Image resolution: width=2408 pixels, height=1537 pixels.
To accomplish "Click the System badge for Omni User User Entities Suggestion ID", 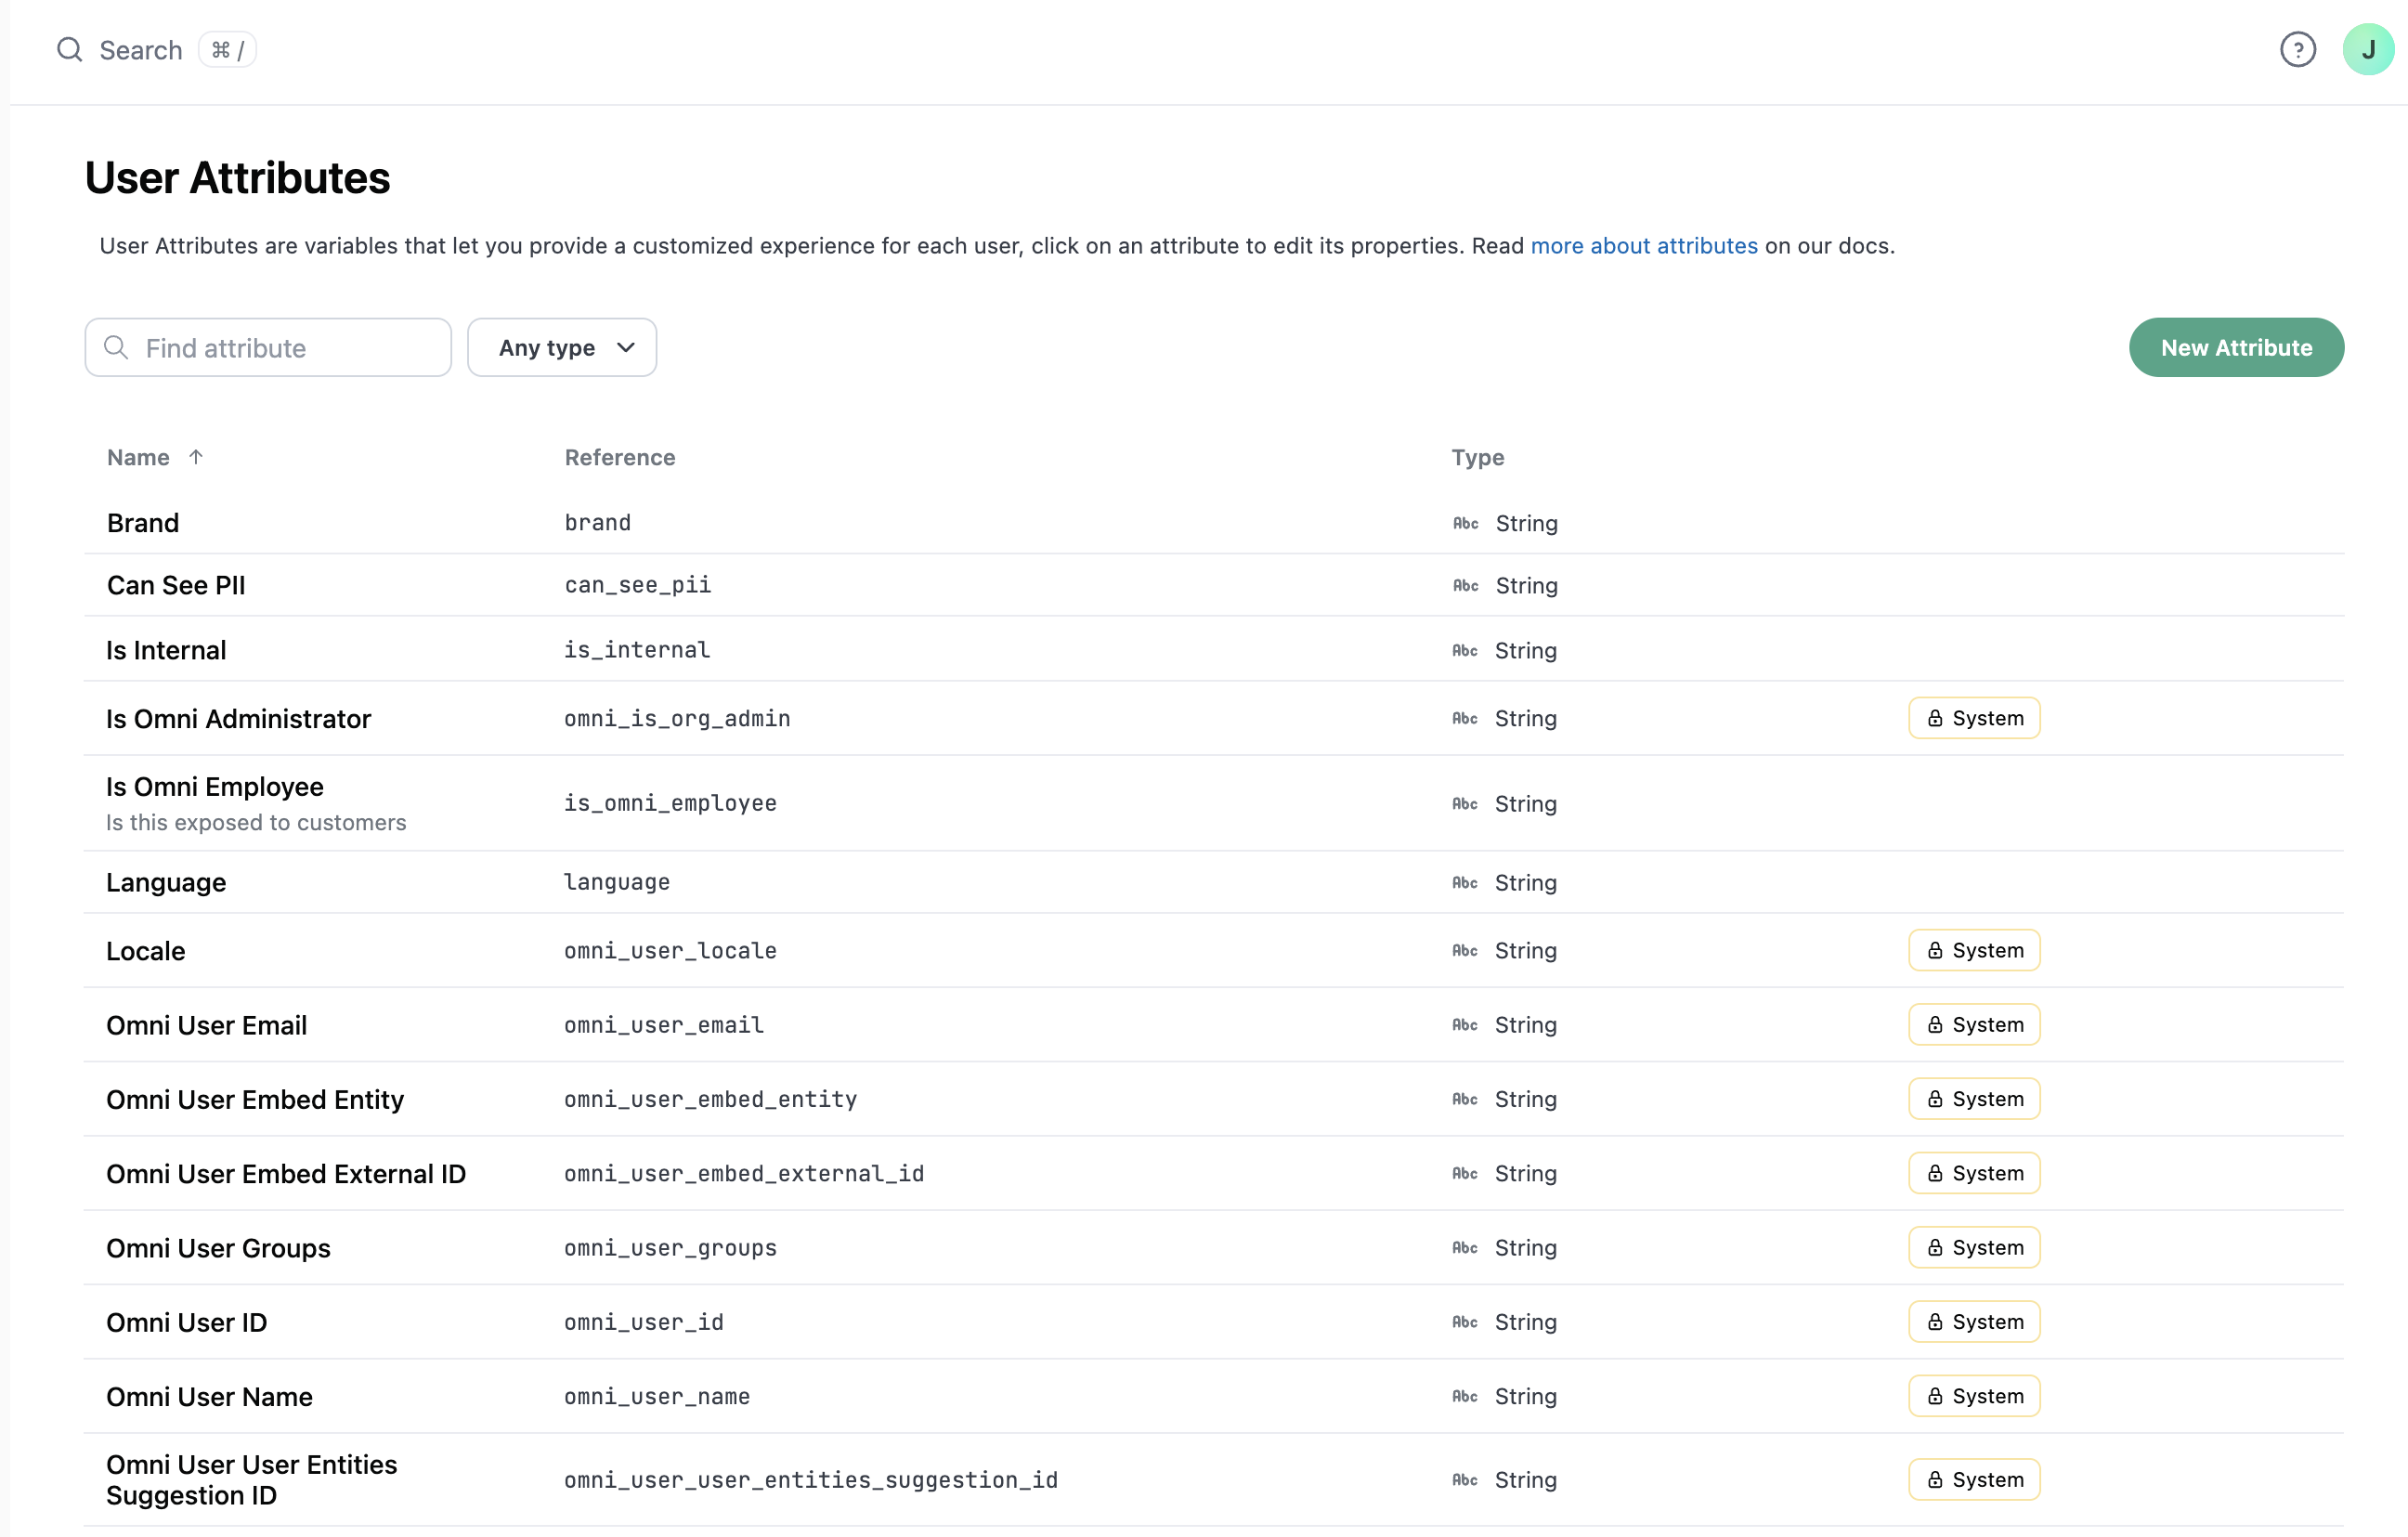I will tap(1973, 1479).
